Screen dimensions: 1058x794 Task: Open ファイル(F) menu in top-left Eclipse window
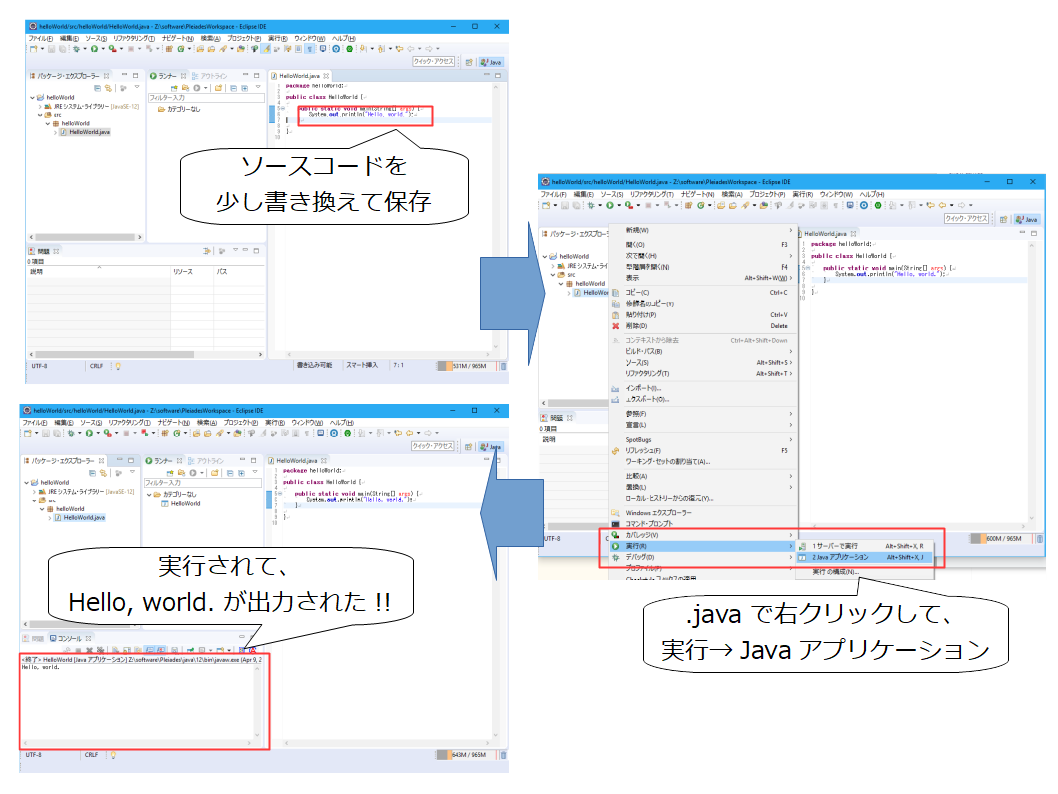pyautogui.click(x=40, y=38)
